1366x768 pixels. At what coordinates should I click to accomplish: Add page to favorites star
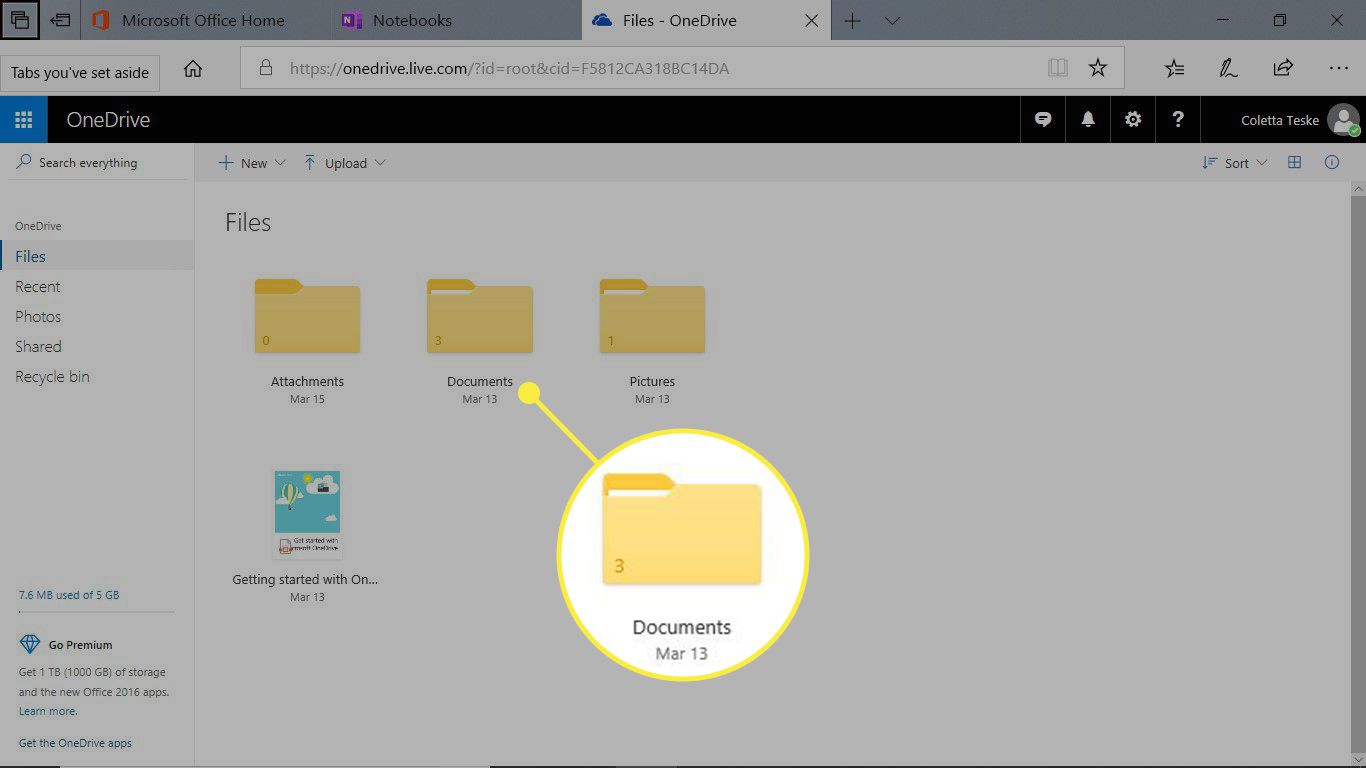pyautogui.click(x=1098, y=68)
